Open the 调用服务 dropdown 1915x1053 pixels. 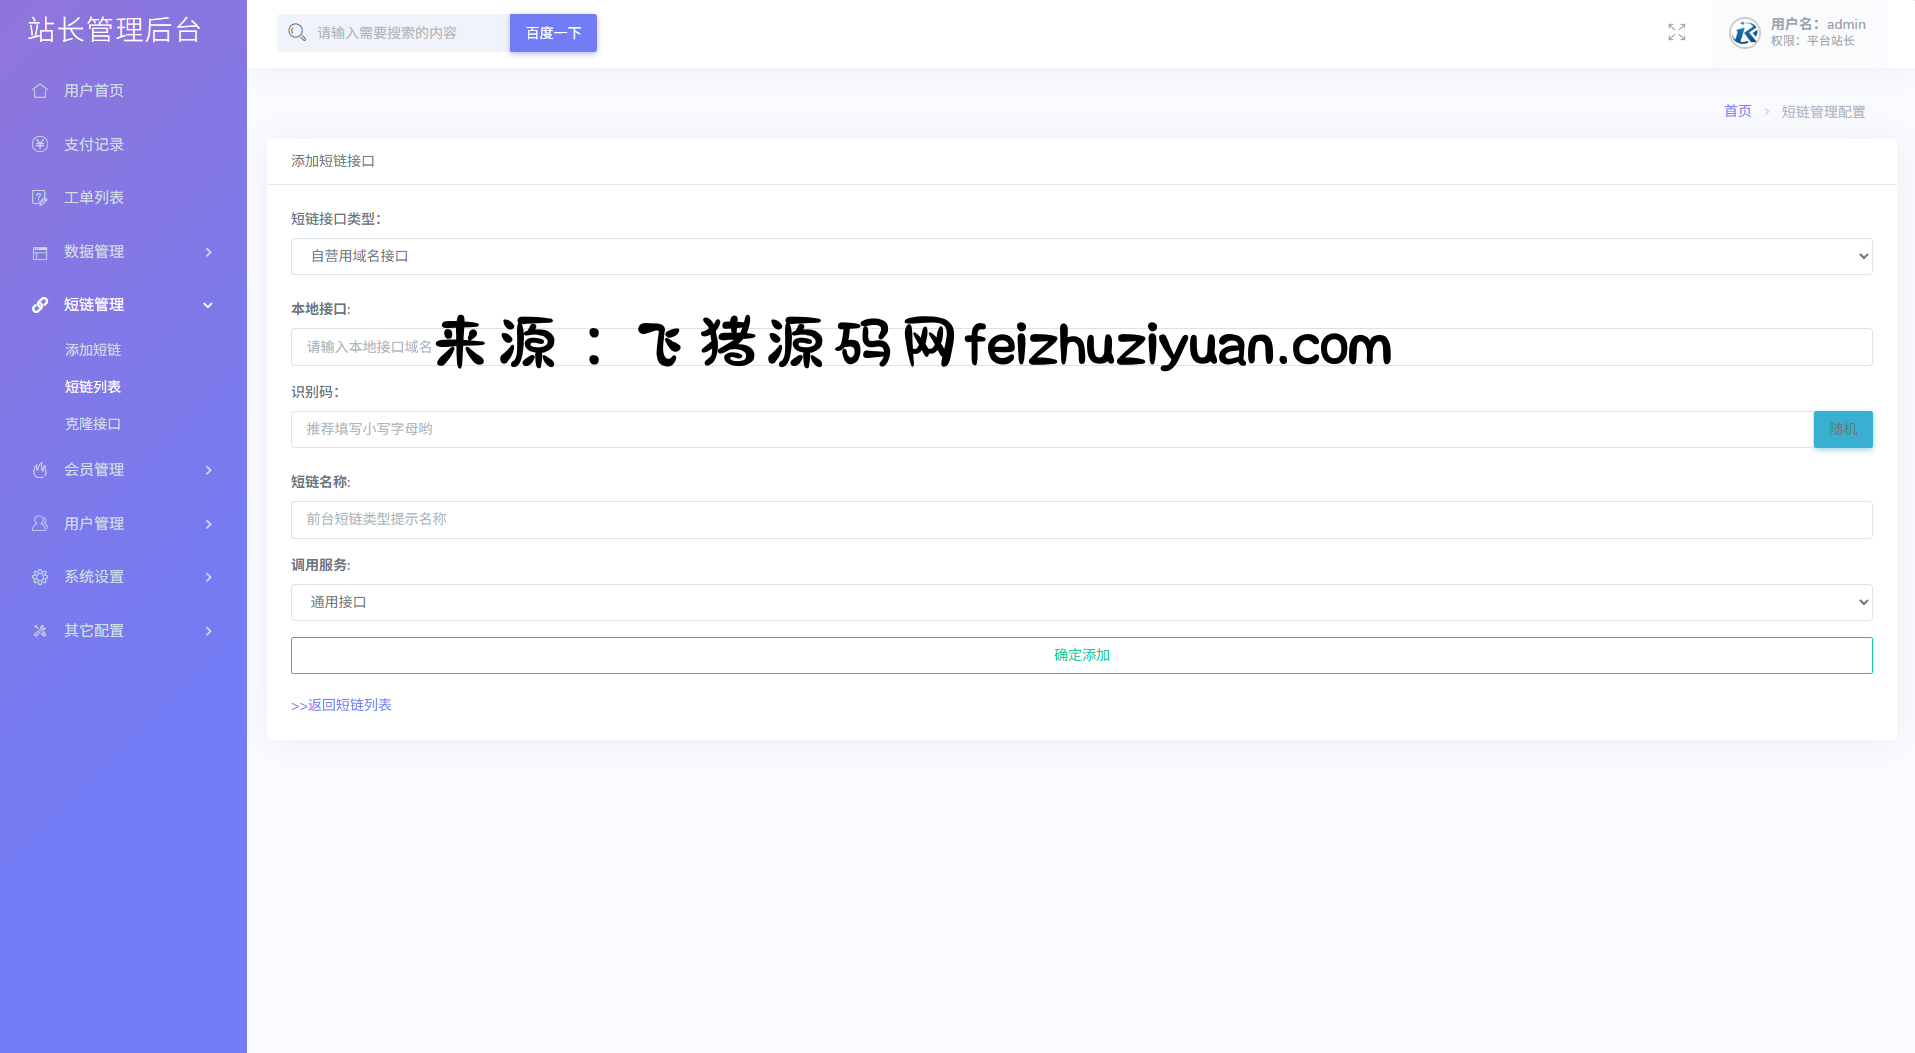[1081, 602]
